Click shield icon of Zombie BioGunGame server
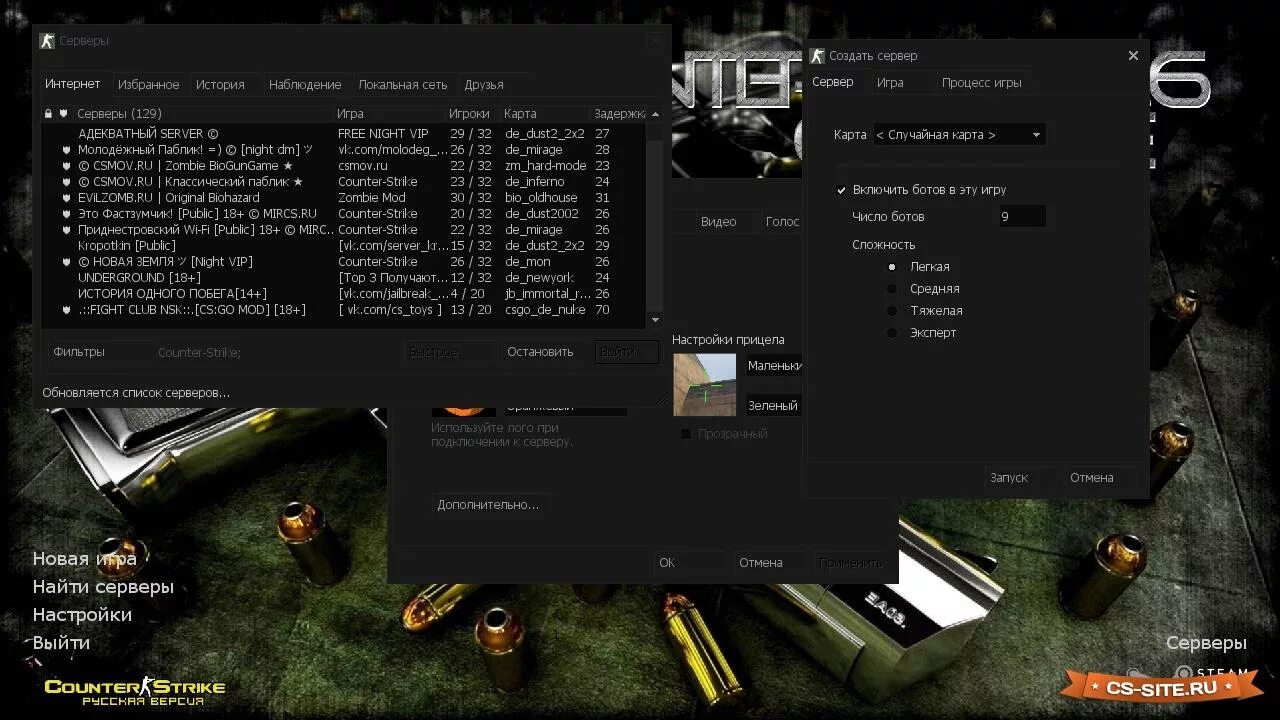The width and height of the screenshot is (1280, 720). pos(67,166)
